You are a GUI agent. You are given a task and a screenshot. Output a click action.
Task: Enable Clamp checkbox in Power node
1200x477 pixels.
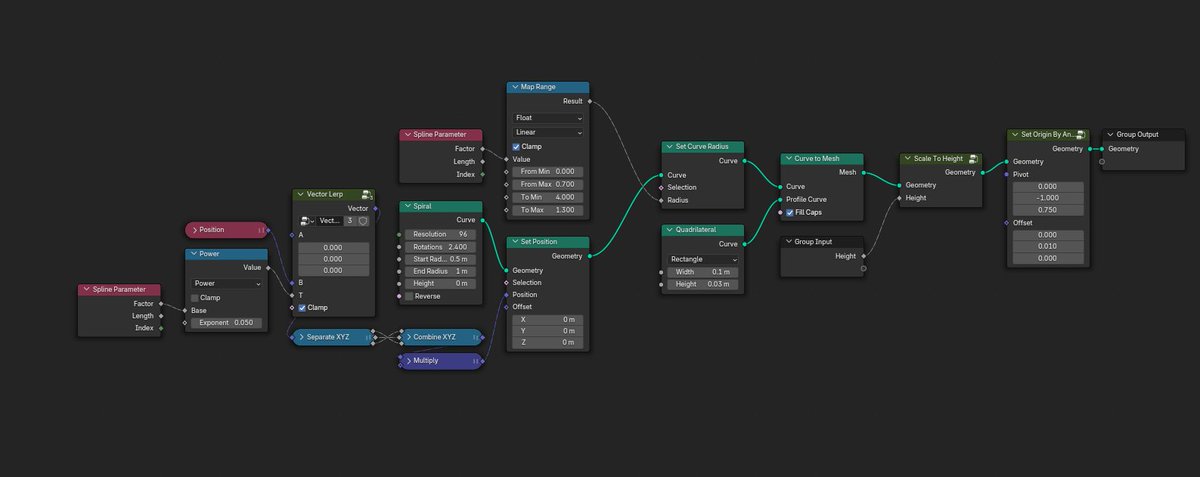click(x=195, y=297)
